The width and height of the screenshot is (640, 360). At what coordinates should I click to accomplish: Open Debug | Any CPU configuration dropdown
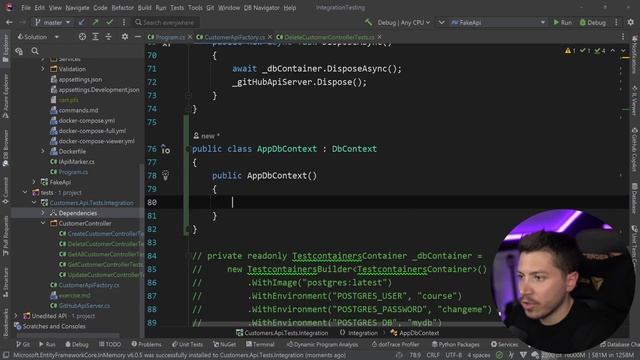(x=403, y=22)
